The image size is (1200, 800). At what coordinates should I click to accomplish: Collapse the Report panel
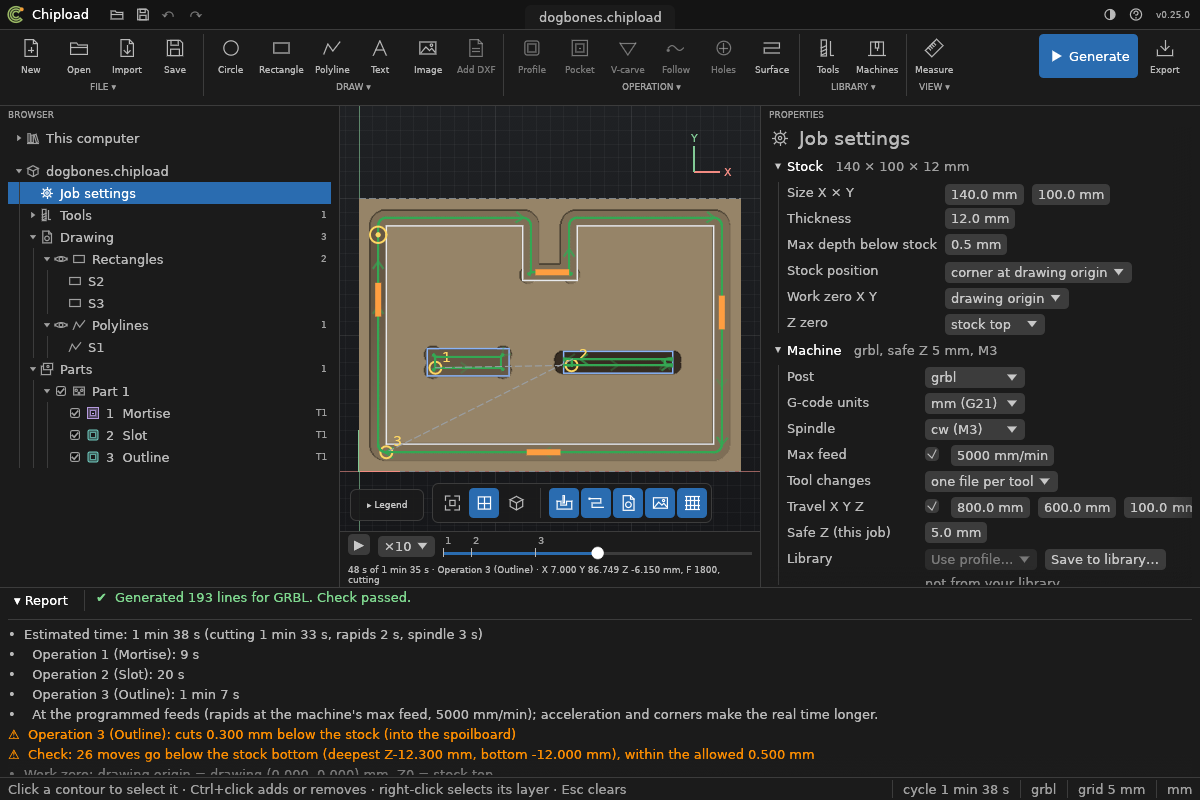click(x=41, y=601)
